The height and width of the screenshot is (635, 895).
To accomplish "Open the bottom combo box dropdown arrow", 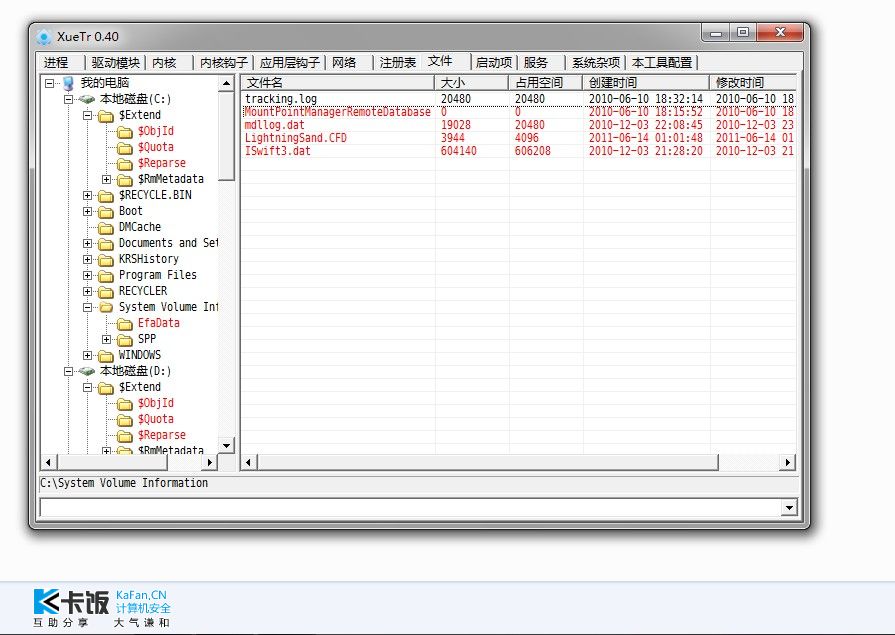I will click(x=789, y=507).
